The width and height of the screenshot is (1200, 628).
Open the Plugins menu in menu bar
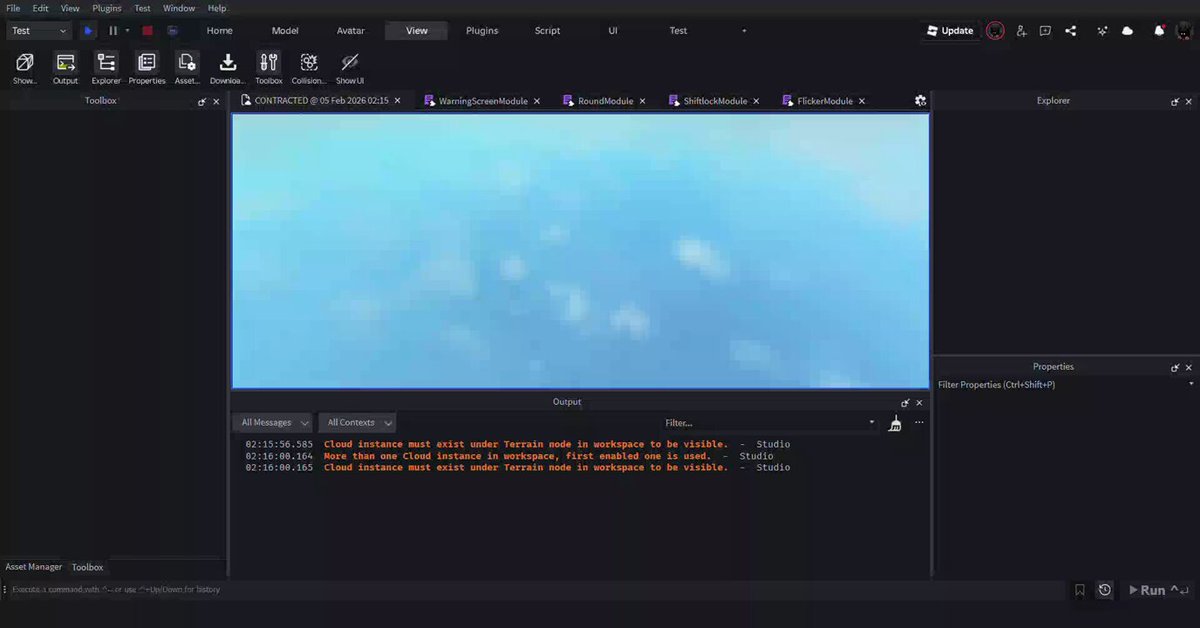(106, 8)
